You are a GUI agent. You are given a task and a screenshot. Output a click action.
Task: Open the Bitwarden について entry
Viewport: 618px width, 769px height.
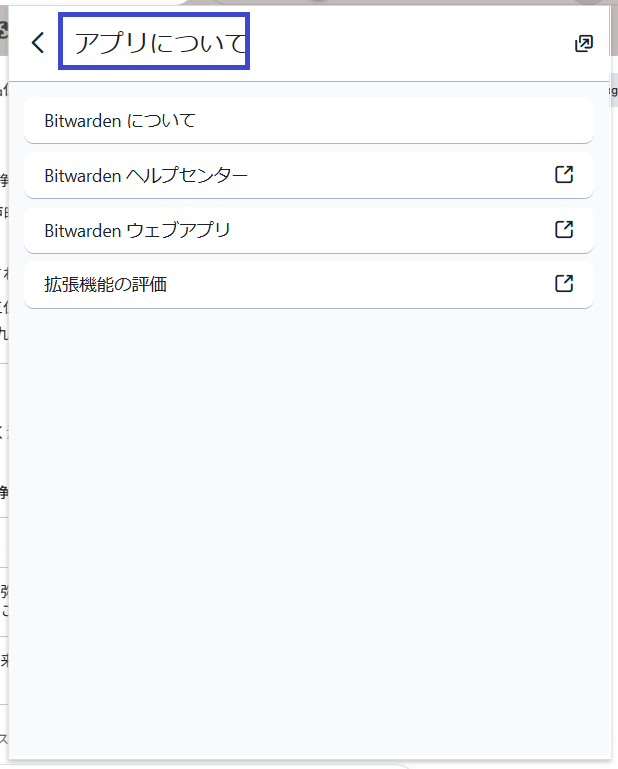(120, 121)
